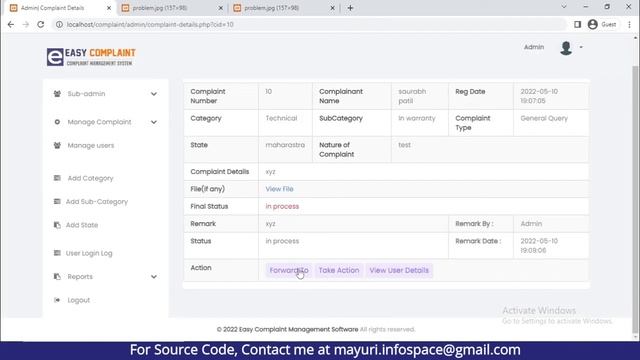The width and height of the screenshot is (640, 360).
Task: Click the Easy Complaint logo
Action: [91, 57]
